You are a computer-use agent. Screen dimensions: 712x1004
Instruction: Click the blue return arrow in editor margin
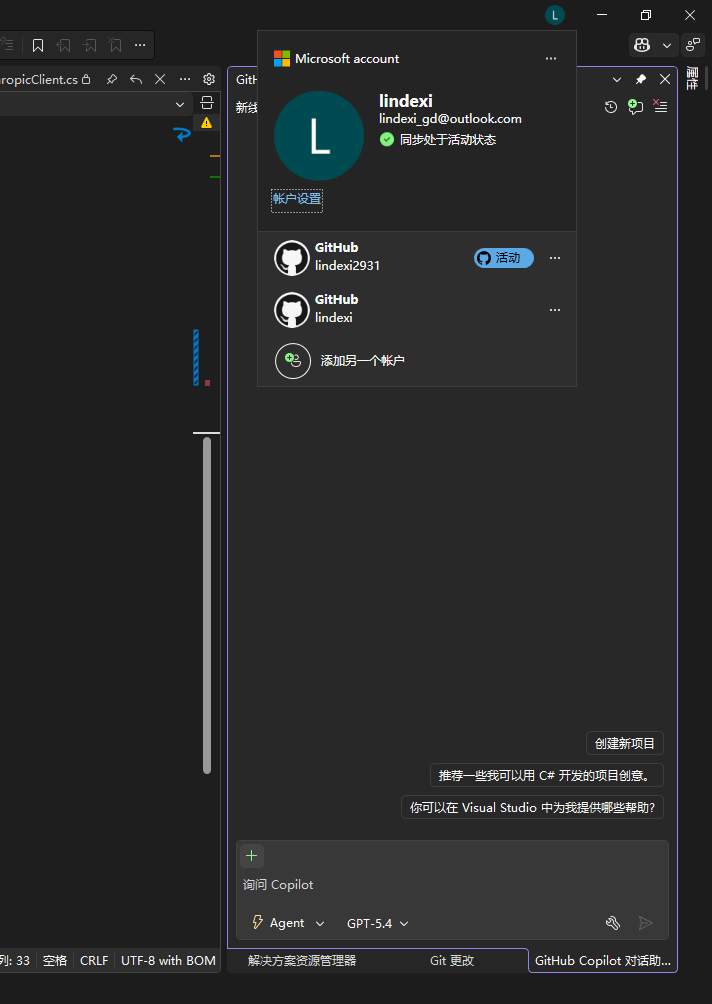click(x=182, y=134)
